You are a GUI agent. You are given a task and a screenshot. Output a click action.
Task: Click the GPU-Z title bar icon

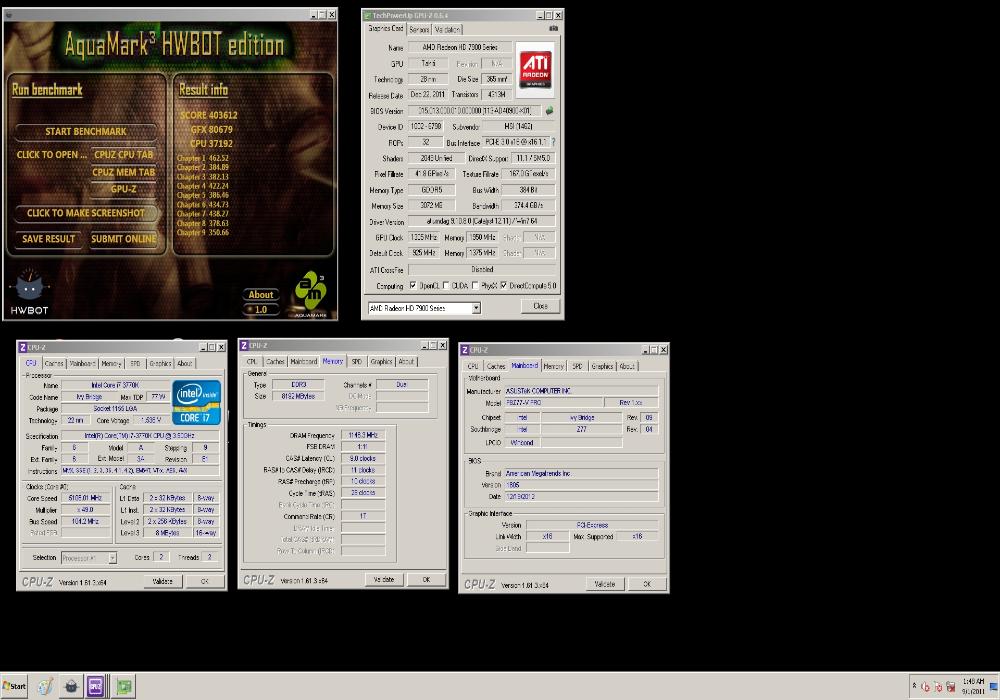click(367, 15)
